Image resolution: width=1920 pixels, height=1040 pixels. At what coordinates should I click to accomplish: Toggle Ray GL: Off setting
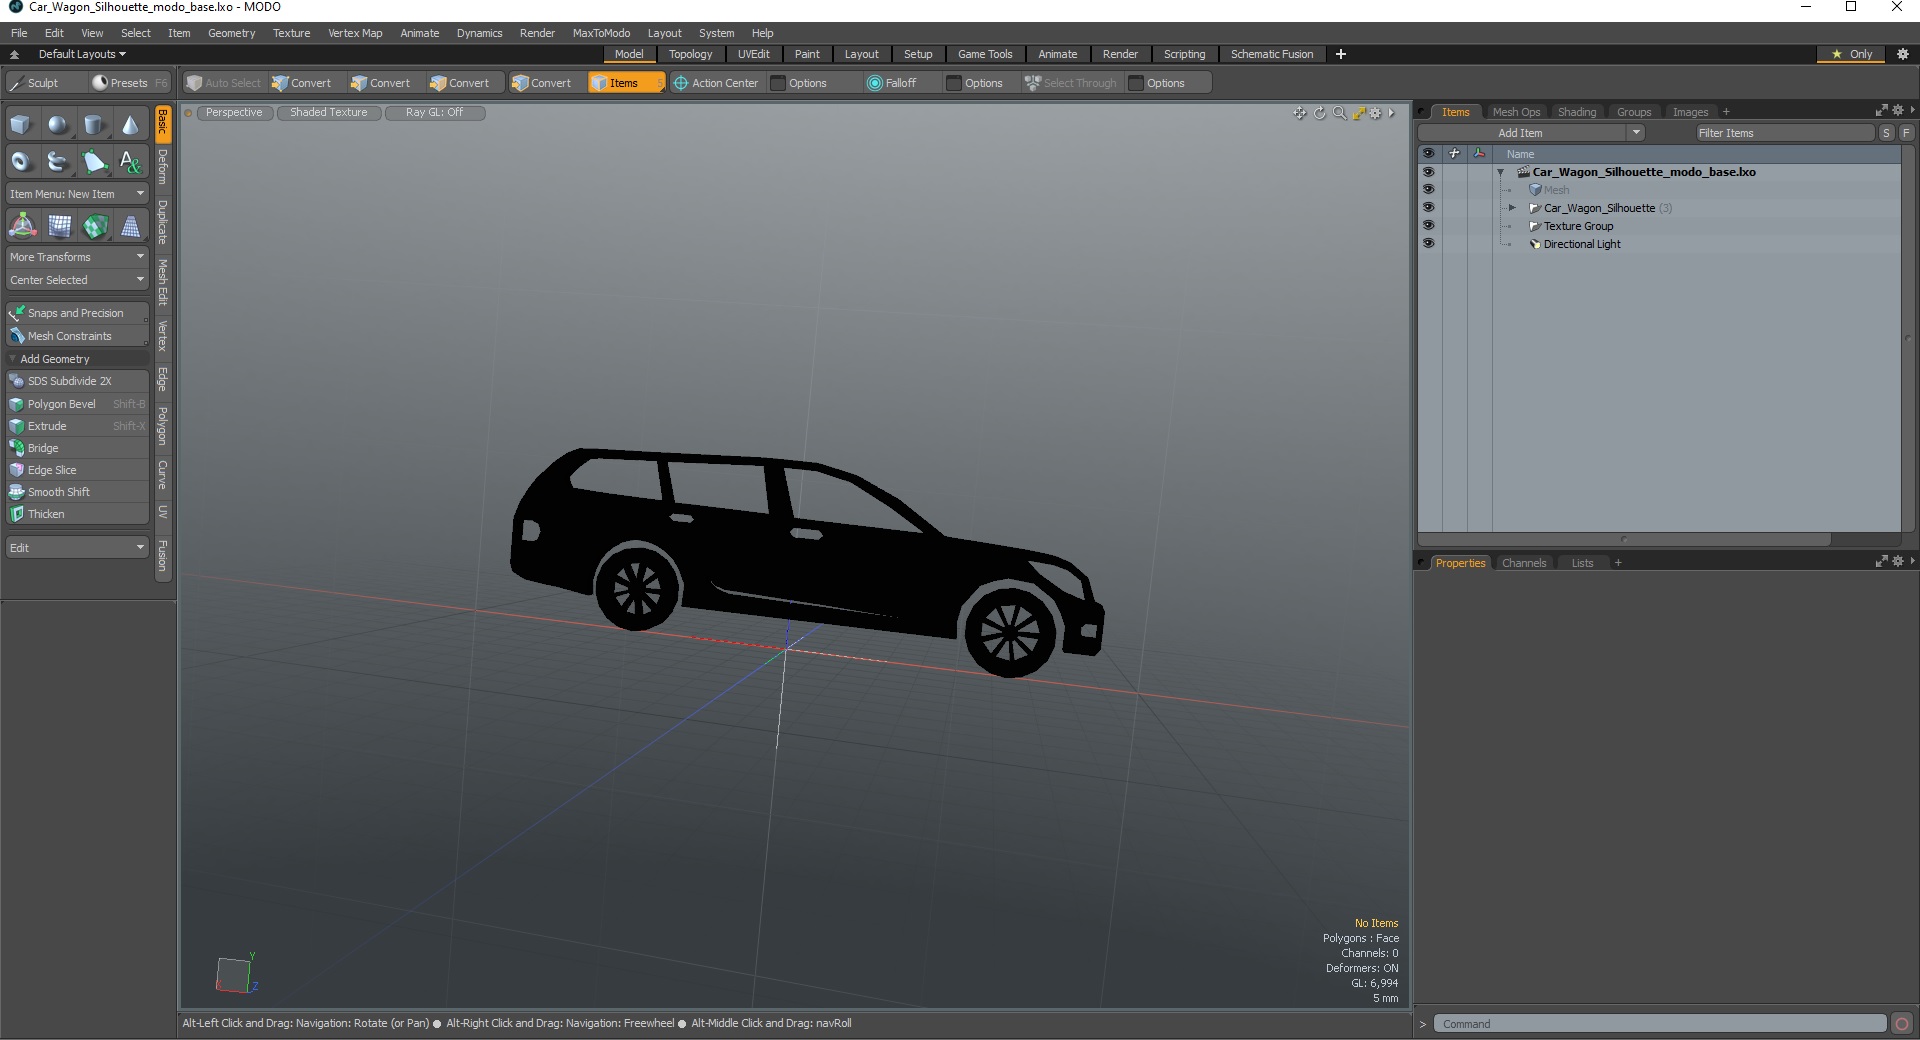(434, 113)
